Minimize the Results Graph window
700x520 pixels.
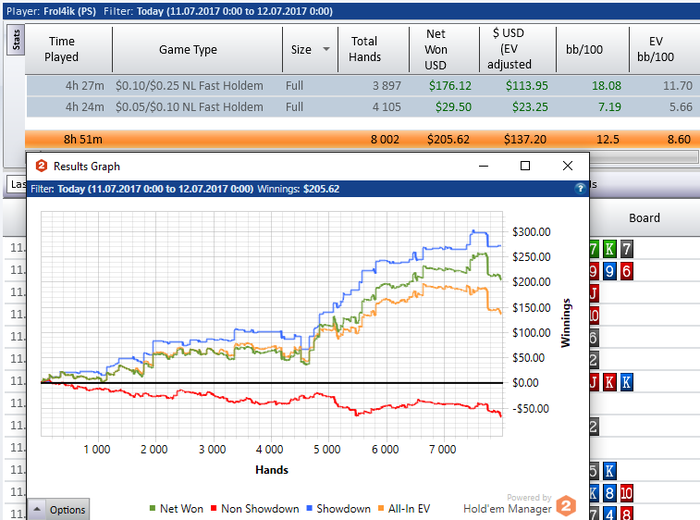[x=483, y=166]
